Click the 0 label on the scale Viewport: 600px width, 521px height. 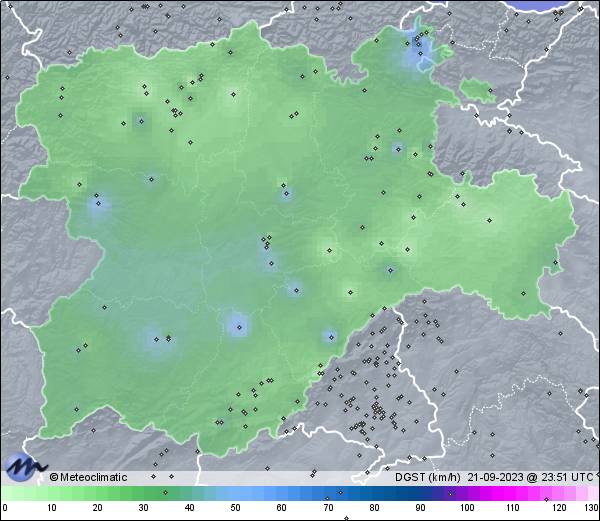(x=5, y=508)
